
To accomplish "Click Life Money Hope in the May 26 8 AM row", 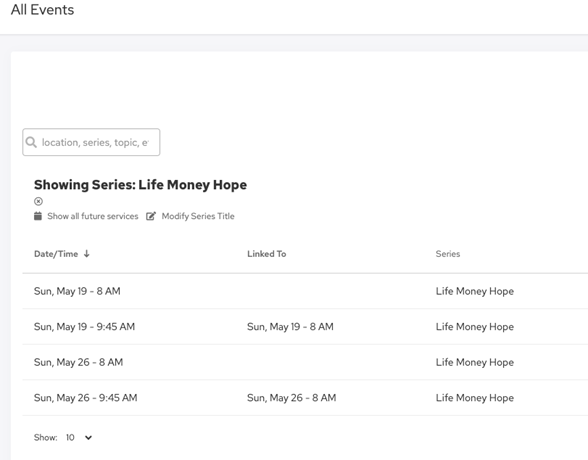I will pos(475,363).
